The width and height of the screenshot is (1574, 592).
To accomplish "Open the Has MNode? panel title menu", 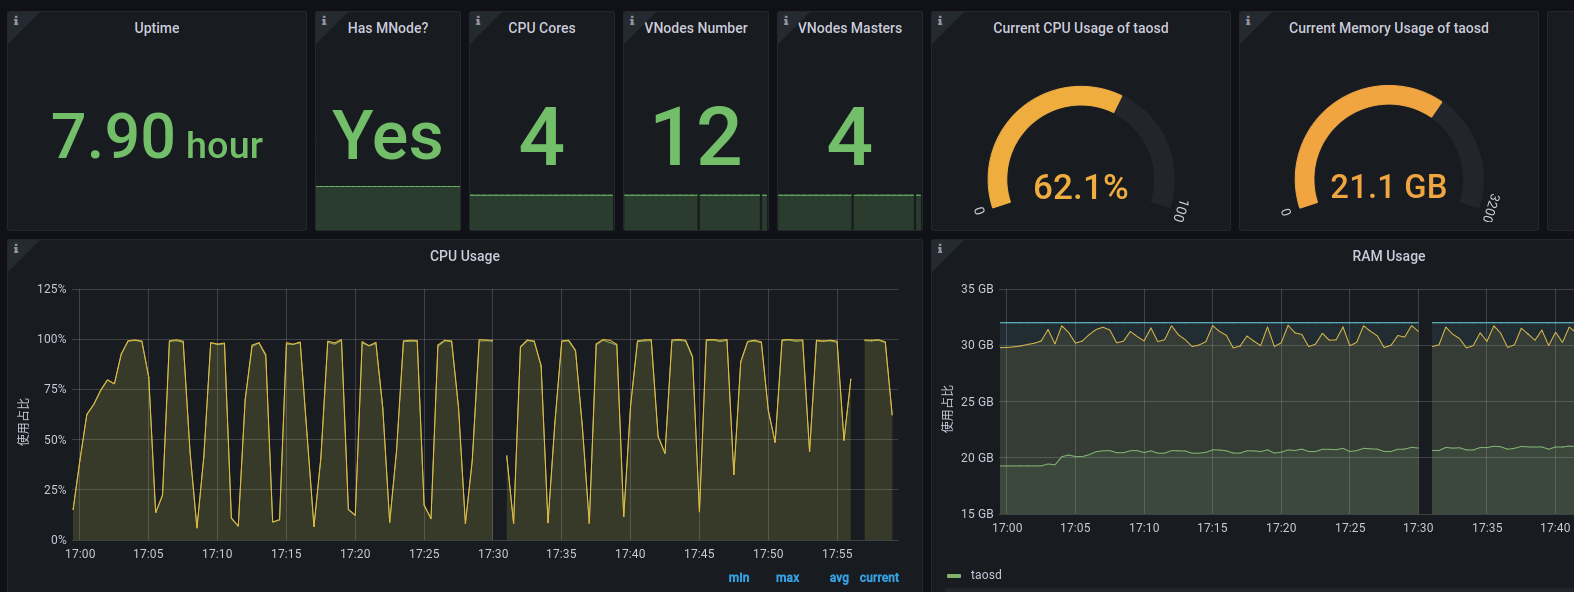I will pos(388,28).
